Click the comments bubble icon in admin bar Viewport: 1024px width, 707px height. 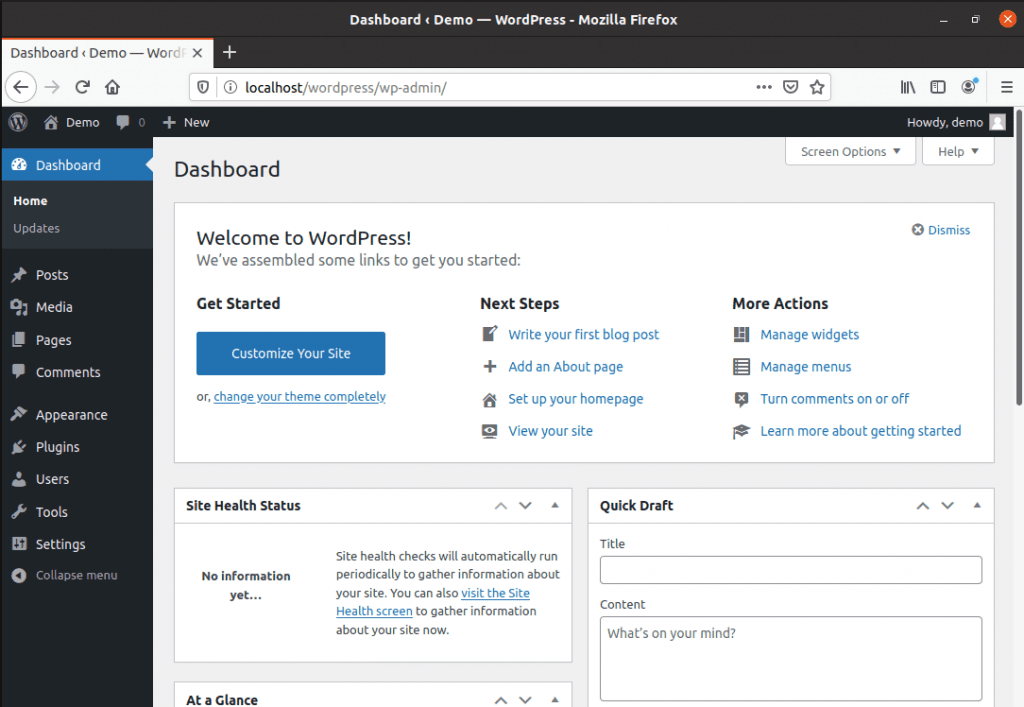[x=123, y=122]
